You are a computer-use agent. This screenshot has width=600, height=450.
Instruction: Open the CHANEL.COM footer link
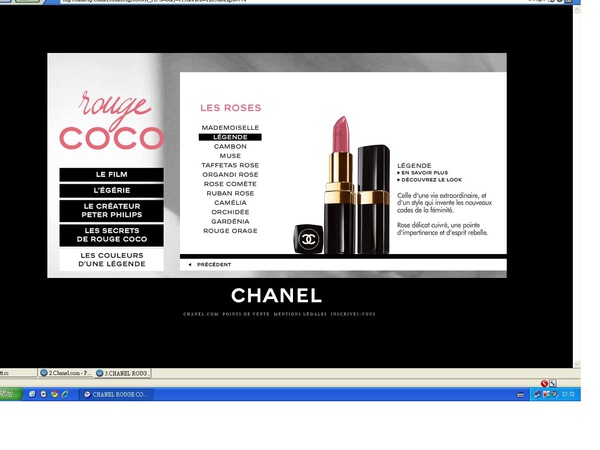pos(201,314)
